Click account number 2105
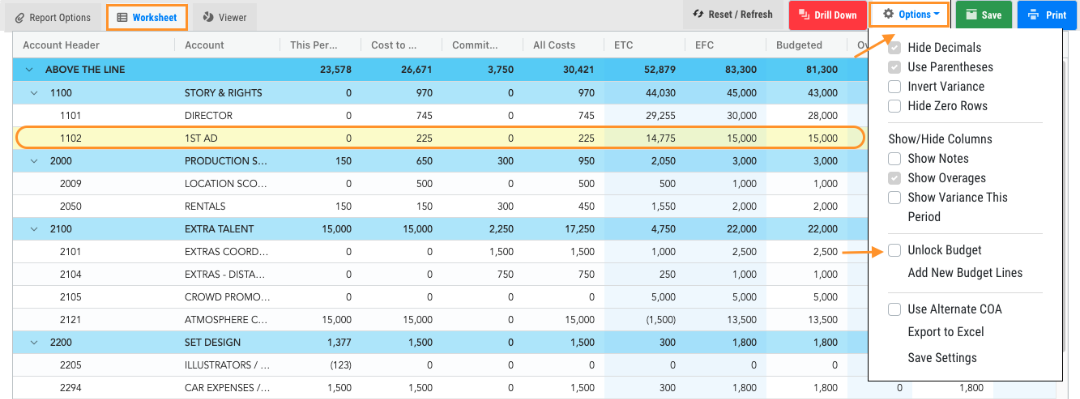This screenshot has width=1080, height=399. click(71, 296)
